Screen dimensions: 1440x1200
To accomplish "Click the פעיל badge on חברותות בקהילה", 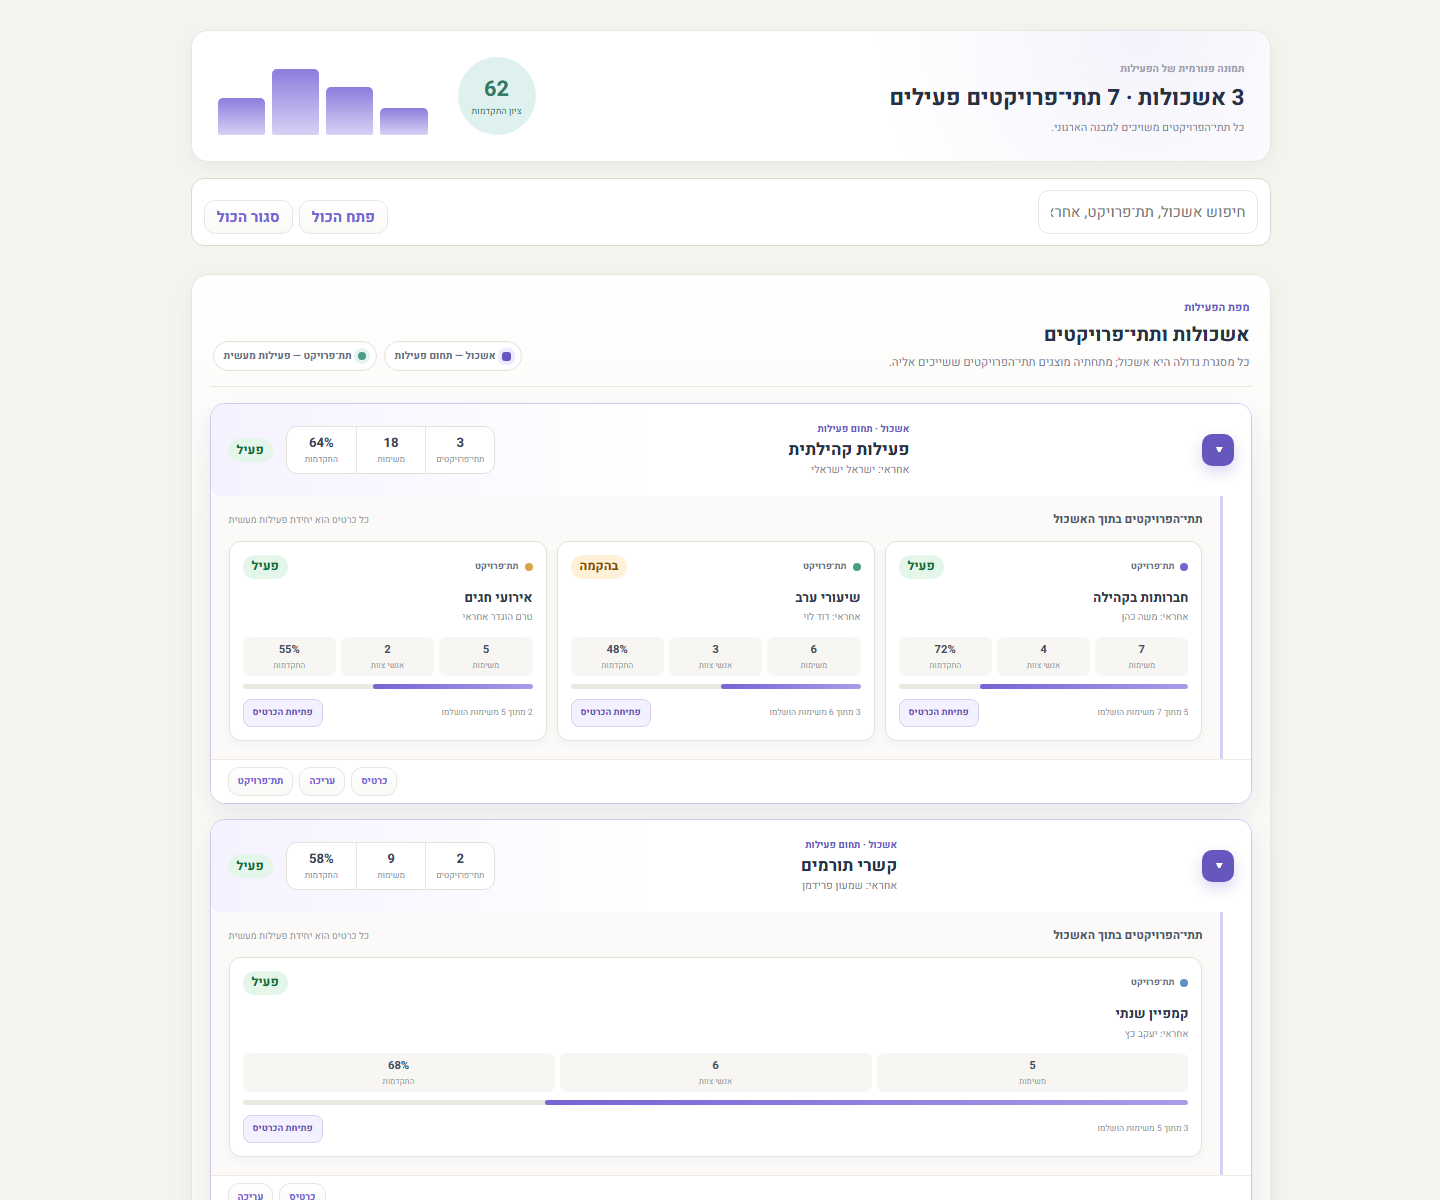I will (x=921, y=567).
